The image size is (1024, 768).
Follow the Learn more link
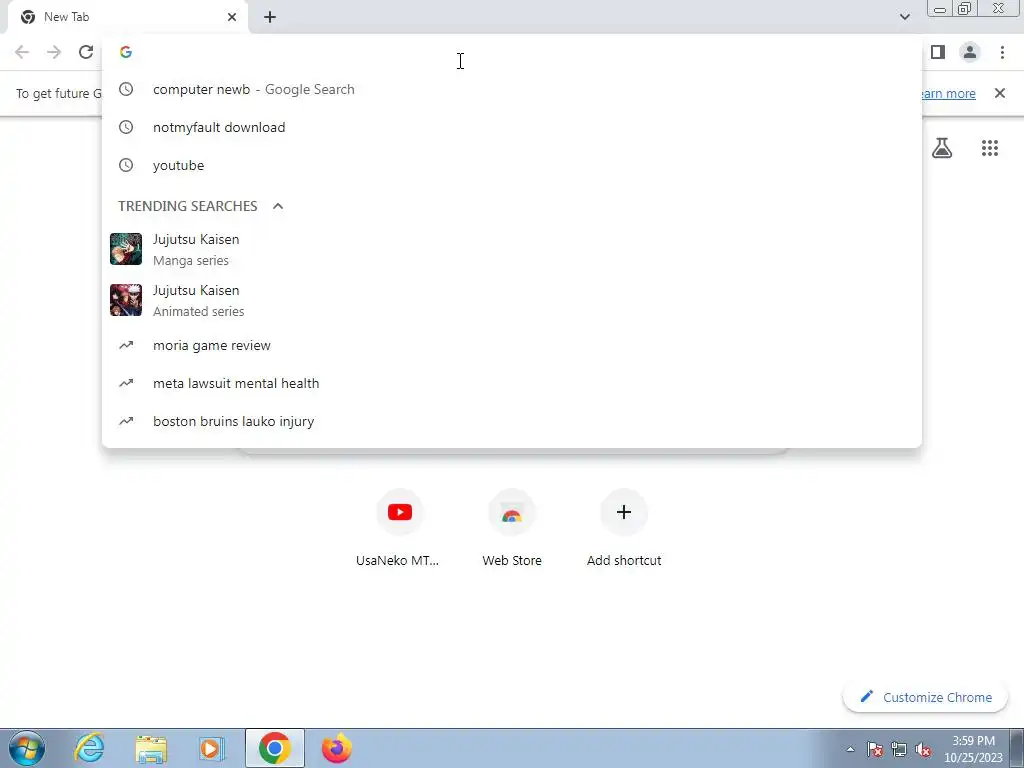(947, 93)
